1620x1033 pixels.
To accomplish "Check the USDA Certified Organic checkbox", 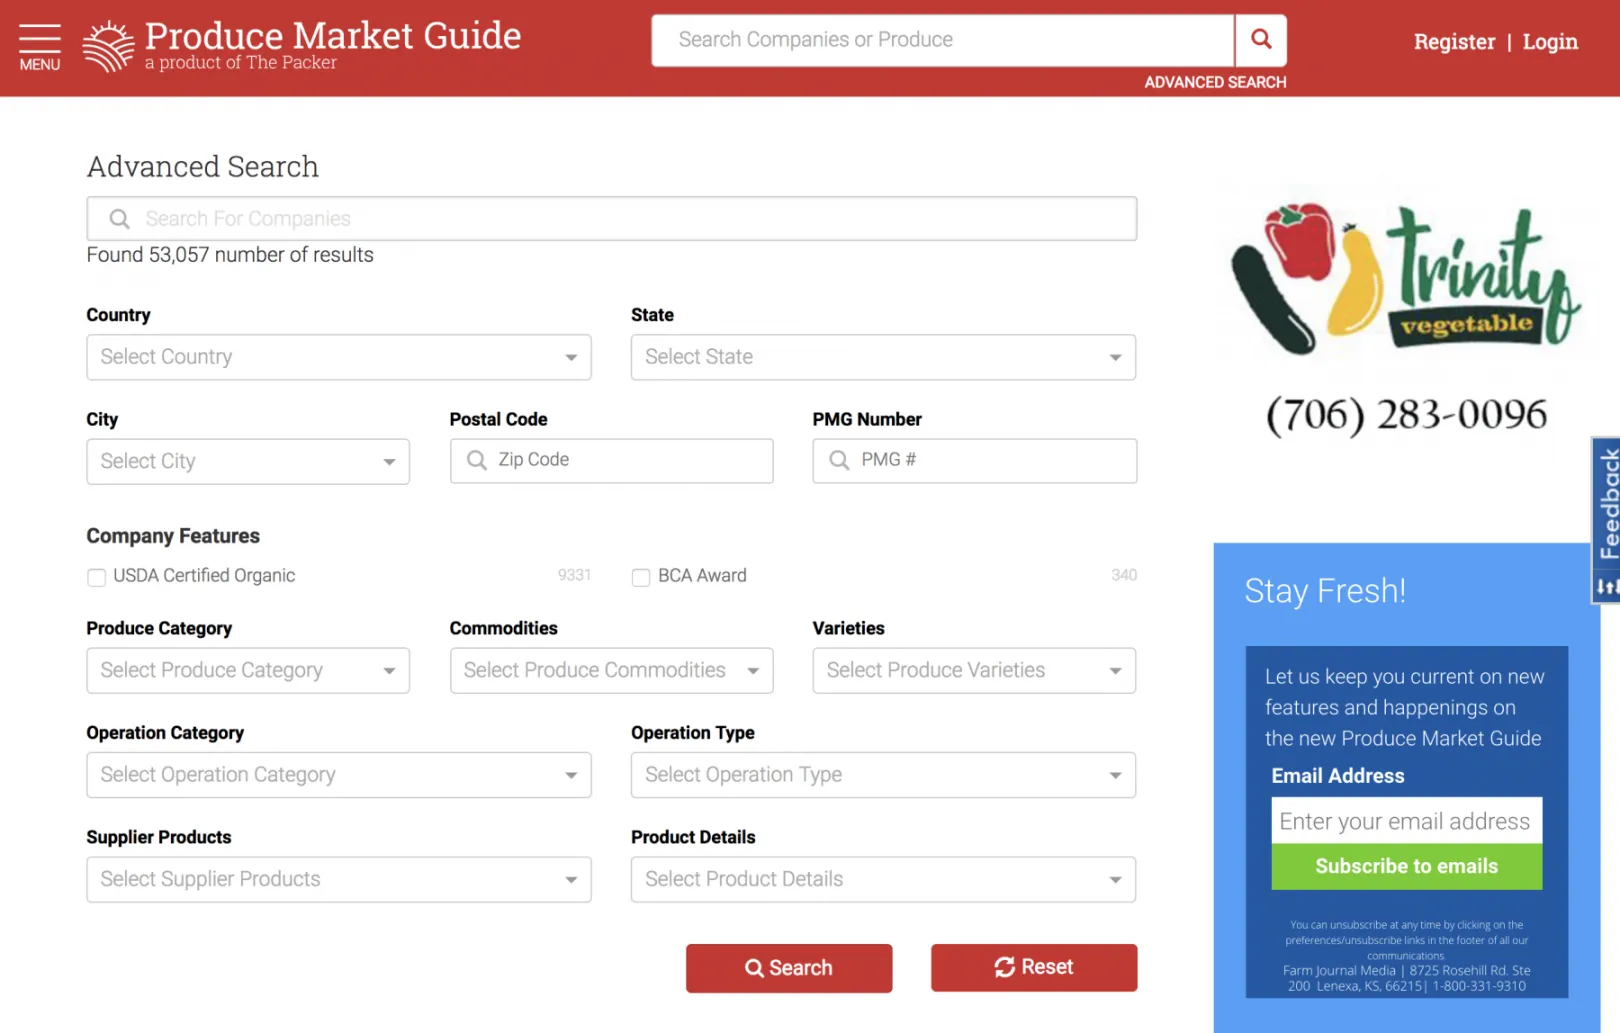I will (x=96, y=577).
